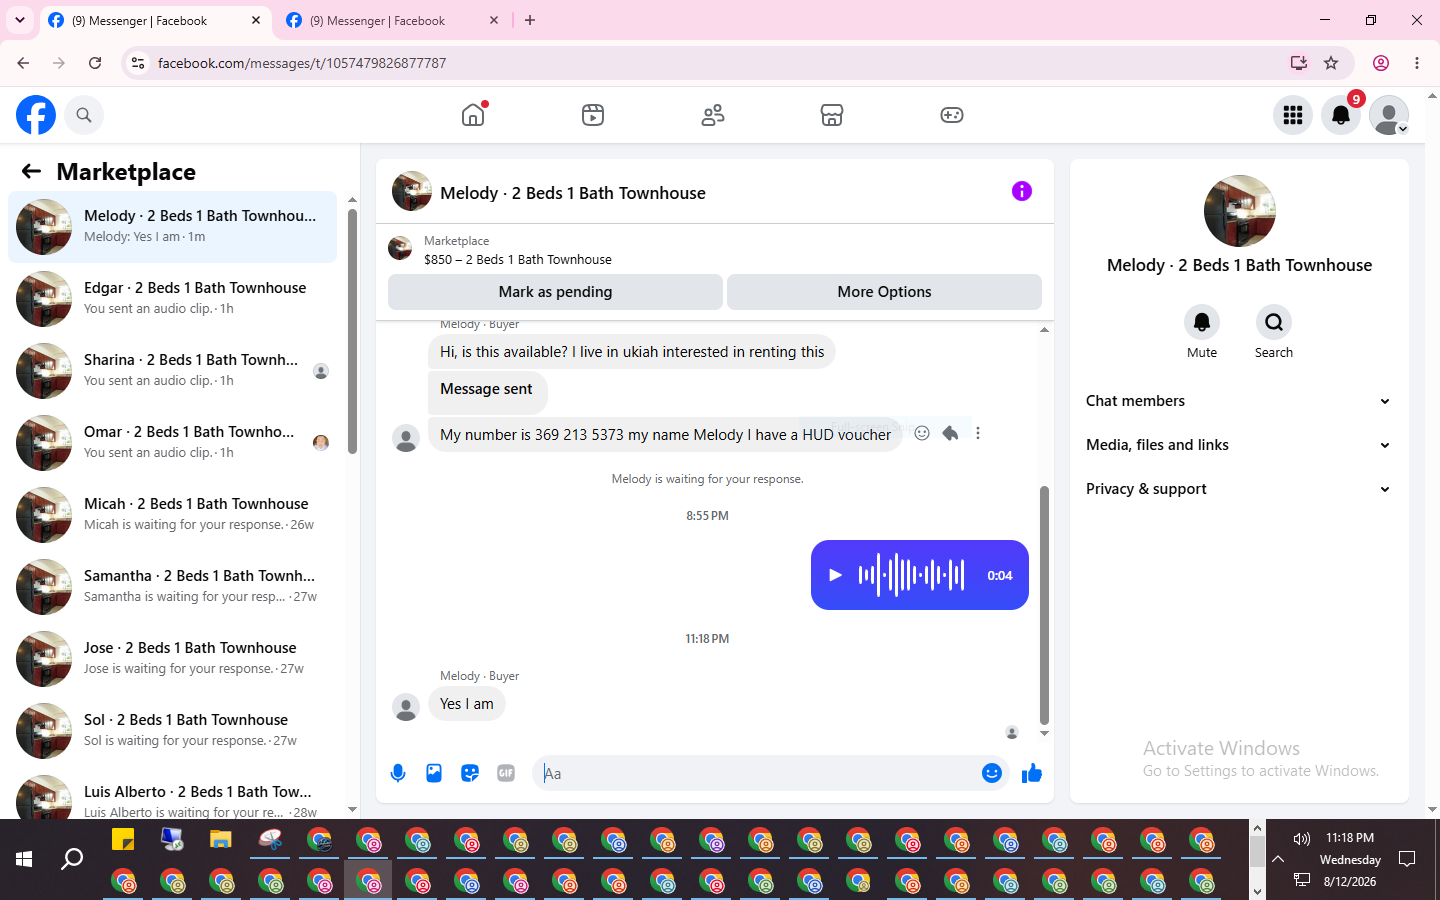Open conversation information purple i icon
1440x900 pixels.
coord(1021,191)
